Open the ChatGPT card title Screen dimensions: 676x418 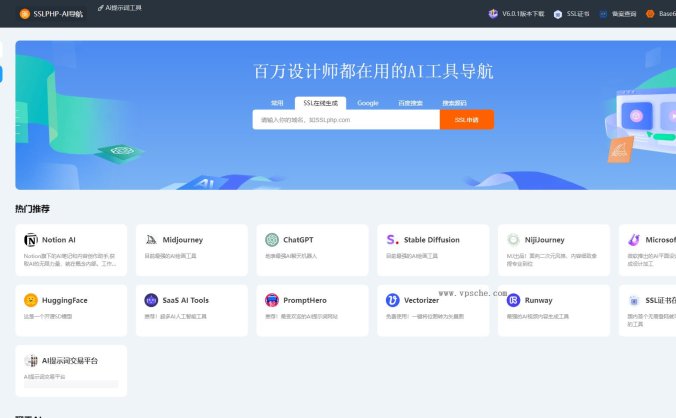tap(298, 240)
